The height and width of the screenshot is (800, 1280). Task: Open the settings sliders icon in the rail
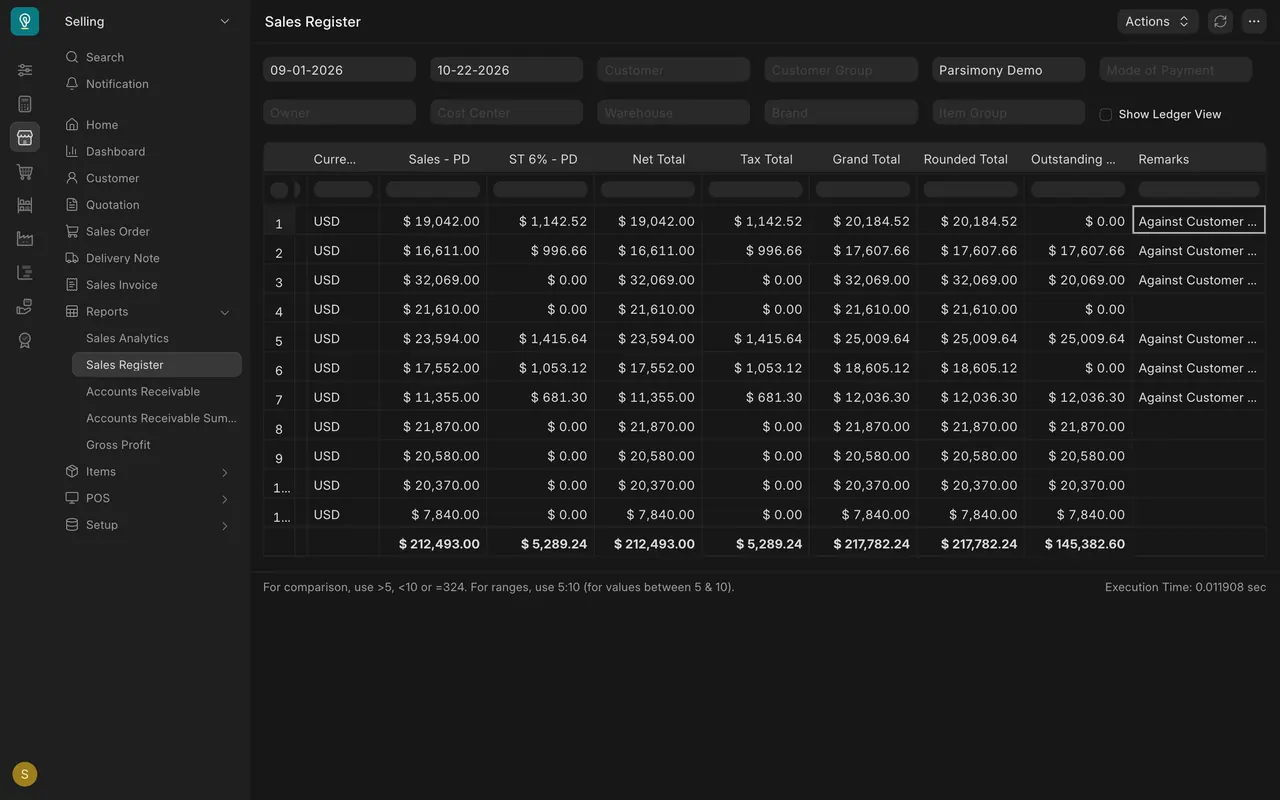(25, 70)
